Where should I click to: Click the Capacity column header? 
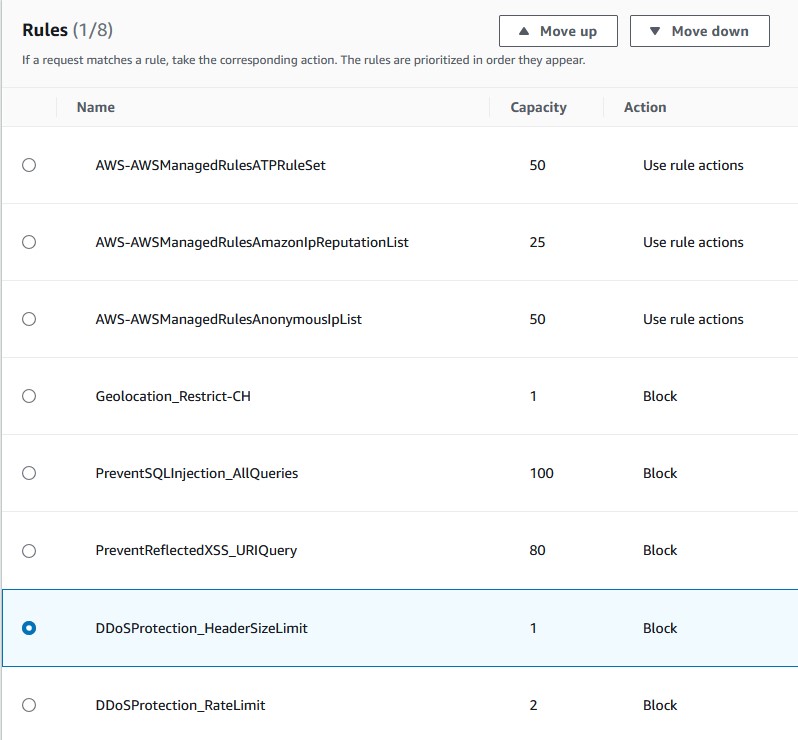pos(538,107)
